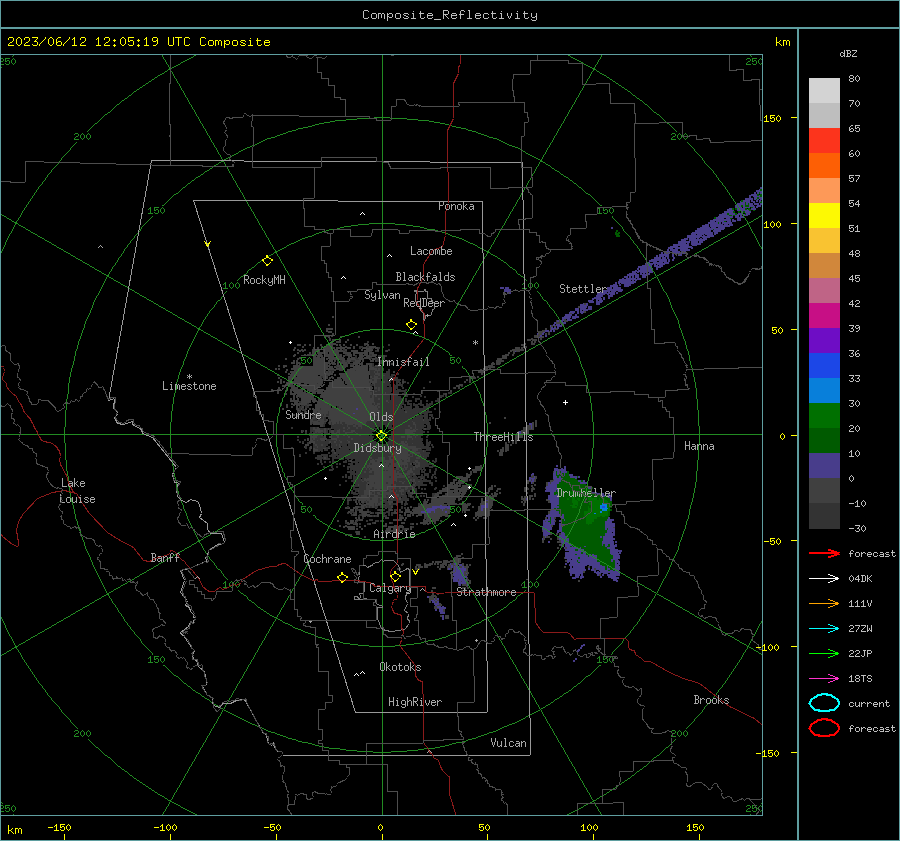Image resolution: width=900 pixels, height=841 pixels.
Task: Select the purple 36-39 dBZ legend swatch
Action: click(x=824, y=341)
